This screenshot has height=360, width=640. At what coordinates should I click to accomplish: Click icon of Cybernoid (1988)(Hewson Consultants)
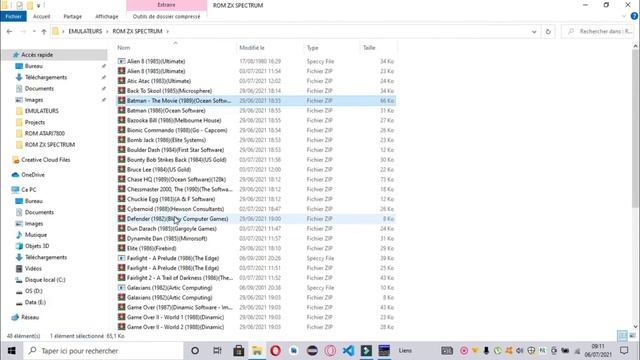[x=121, y=209]
